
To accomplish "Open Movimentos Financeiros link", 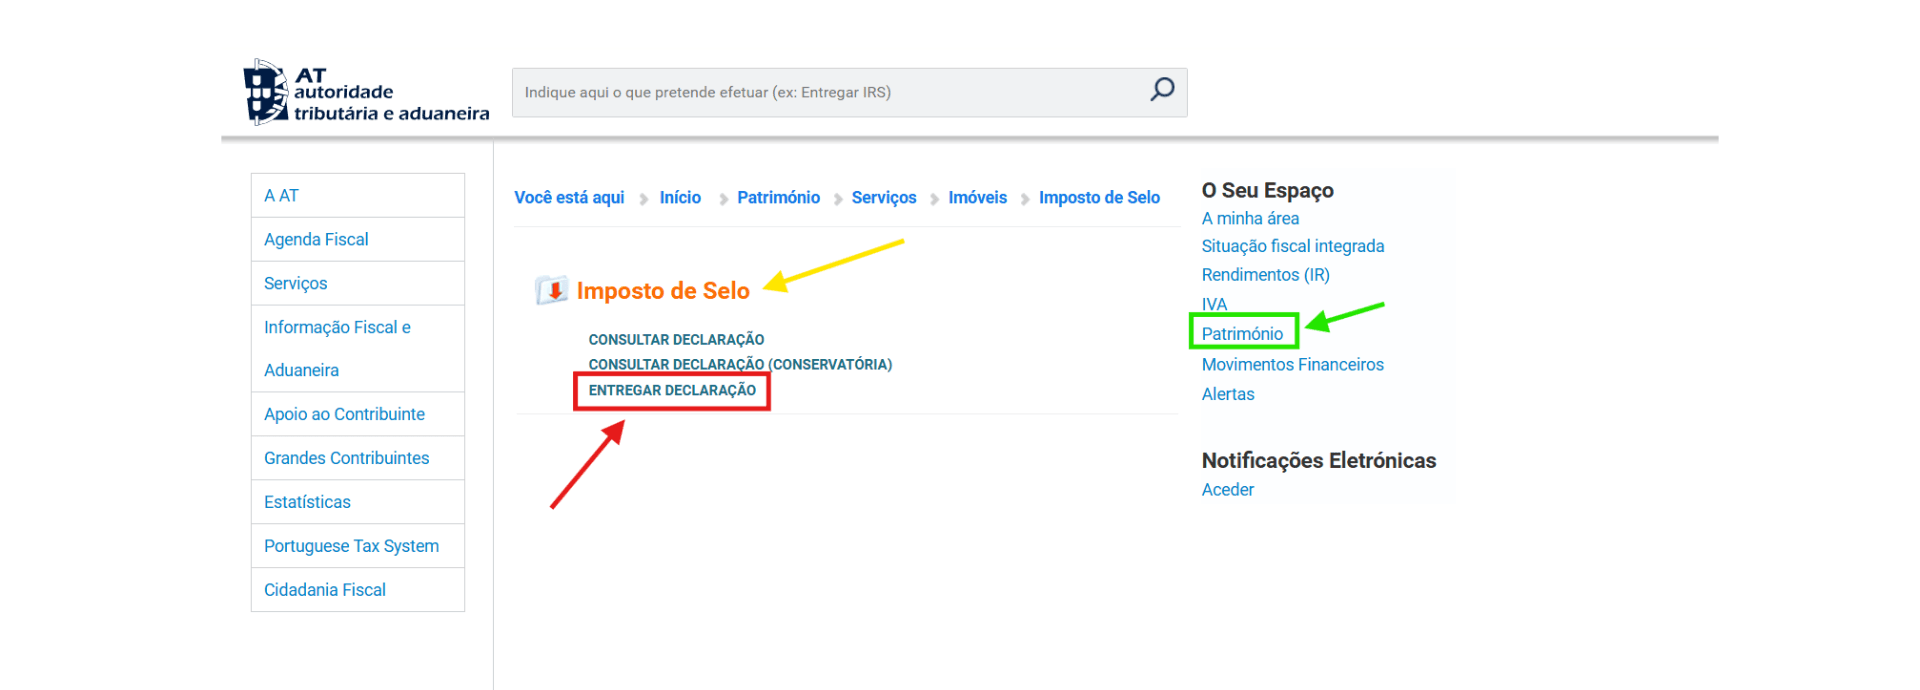I will pos(1292,365).
